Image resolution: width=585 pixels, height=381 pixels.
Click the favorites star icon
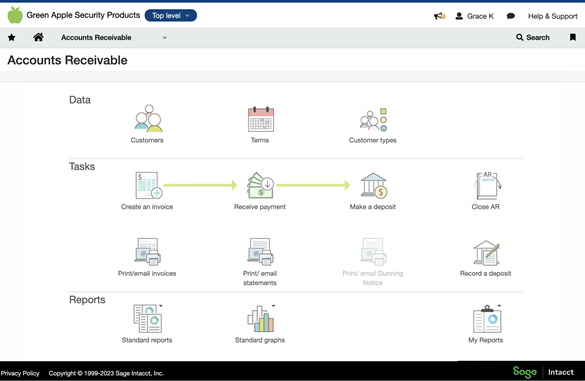tap(12, 37)
